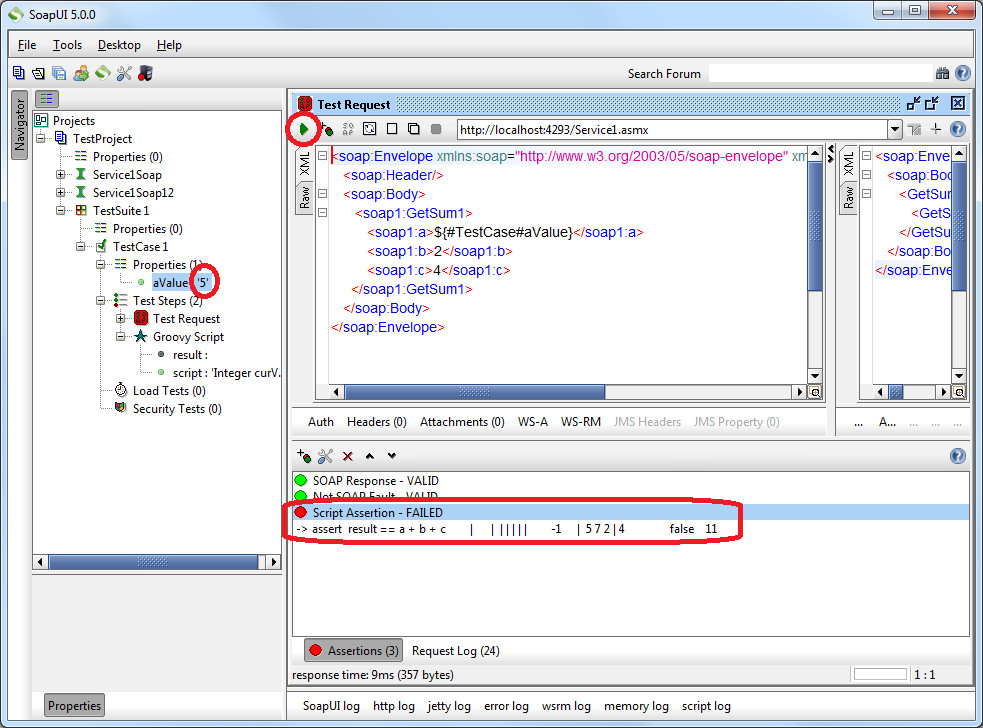Open the SoapUI log tab
This screenshot has height=728, width=983.
tap(331, 706)
